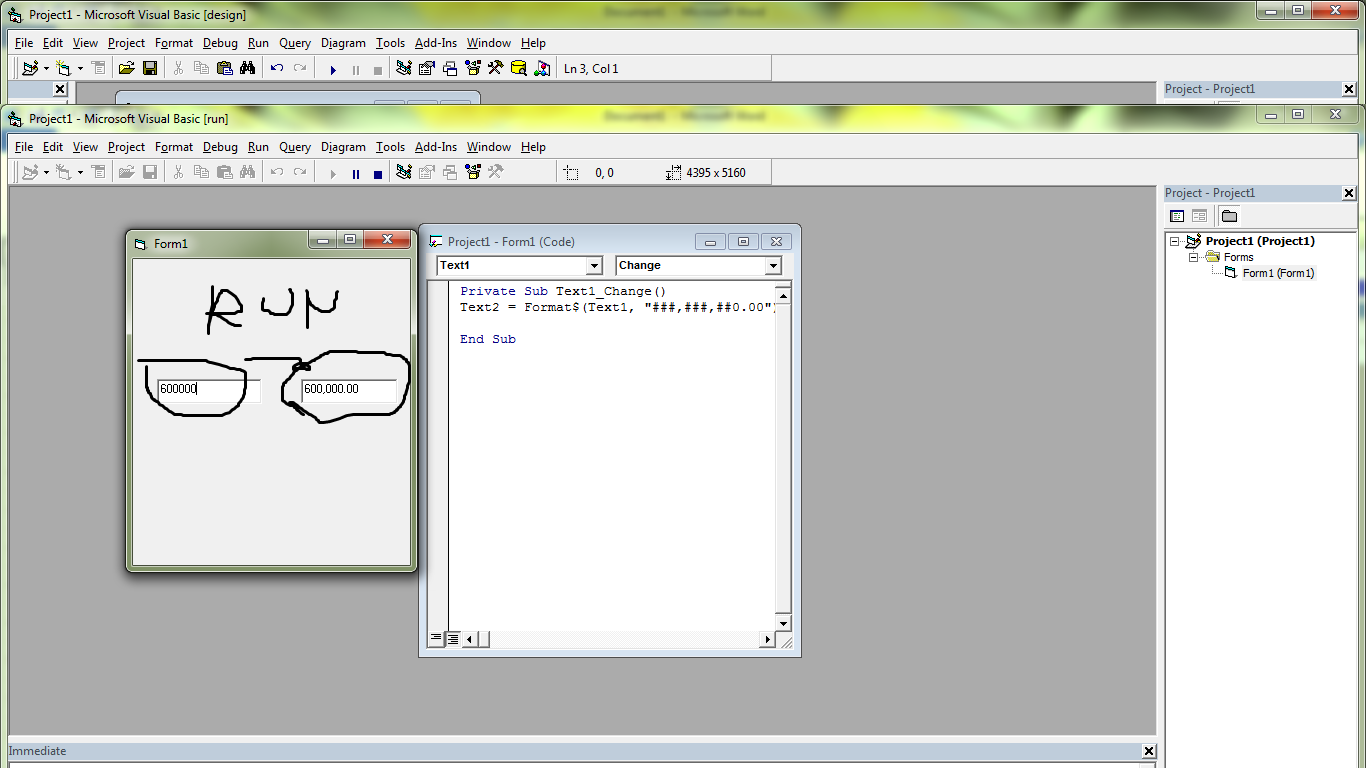Select Forms folder in project tree
Image resolution: width=1366 pixels, height=768 pixels.
click(1238, 257)
